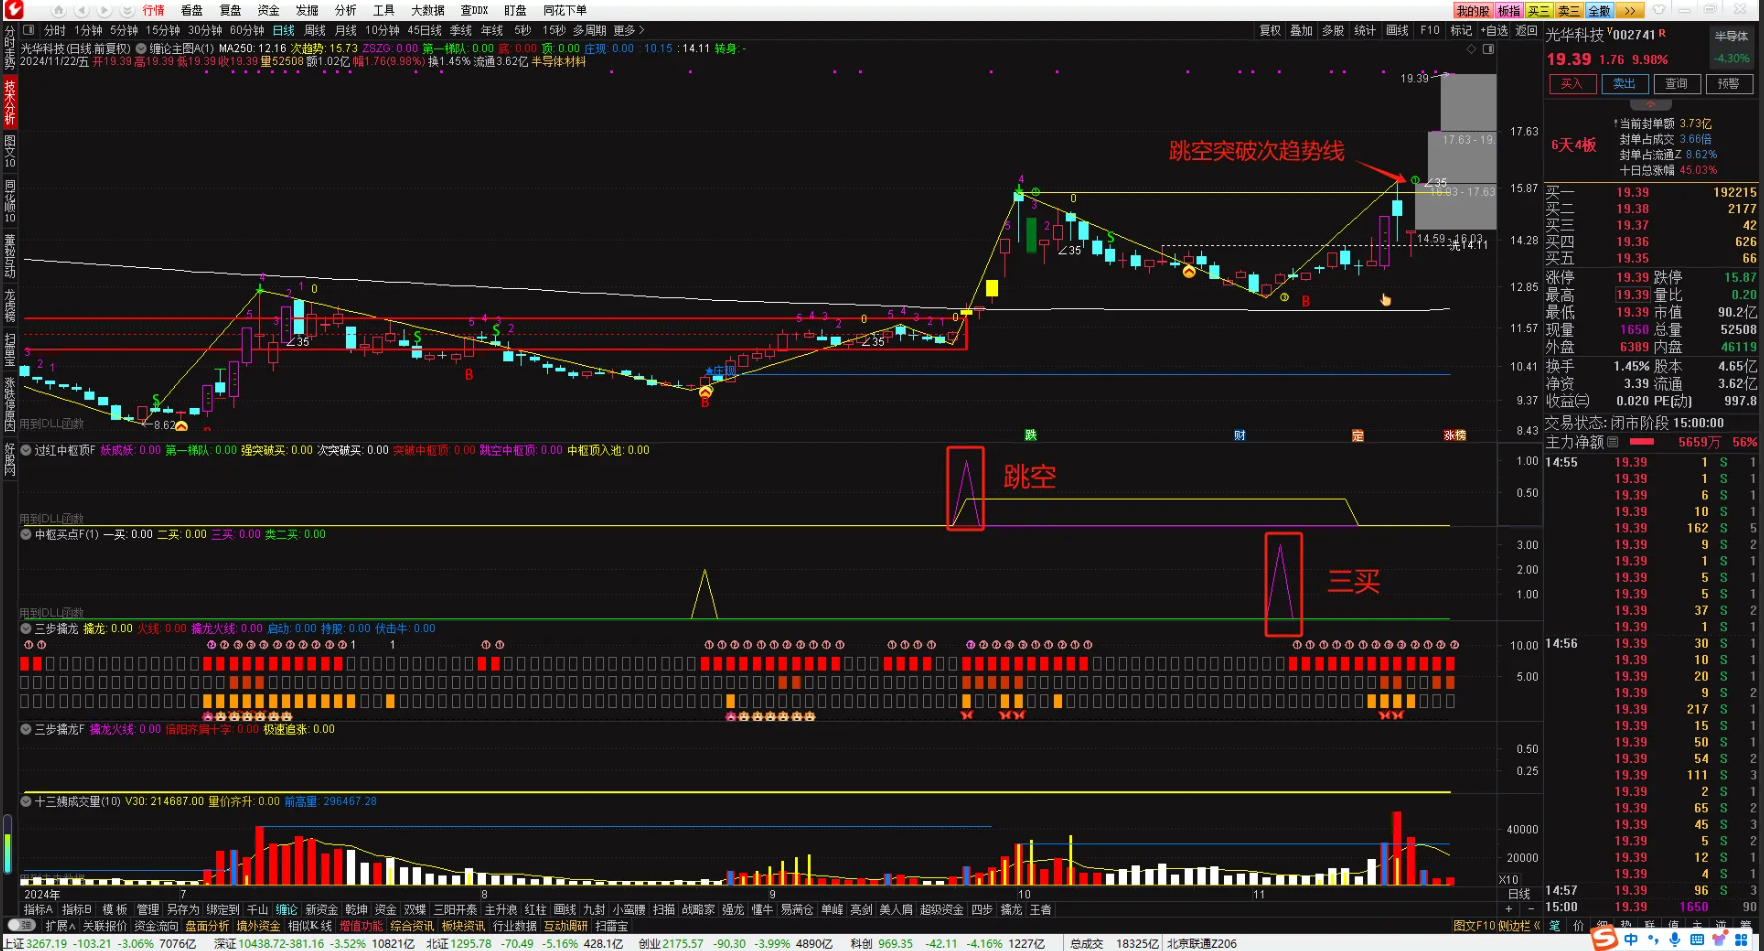Open the 资金 menu
Viewport: 1764px width, 951px height.
coord(268,10)
